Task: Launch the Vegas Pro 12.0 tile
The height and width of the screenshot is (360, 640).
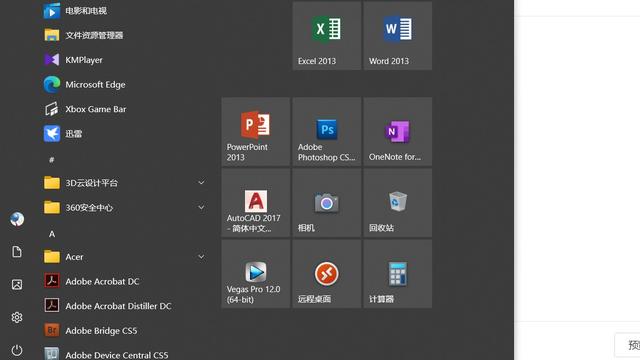Action: click(x=256, y=274)
